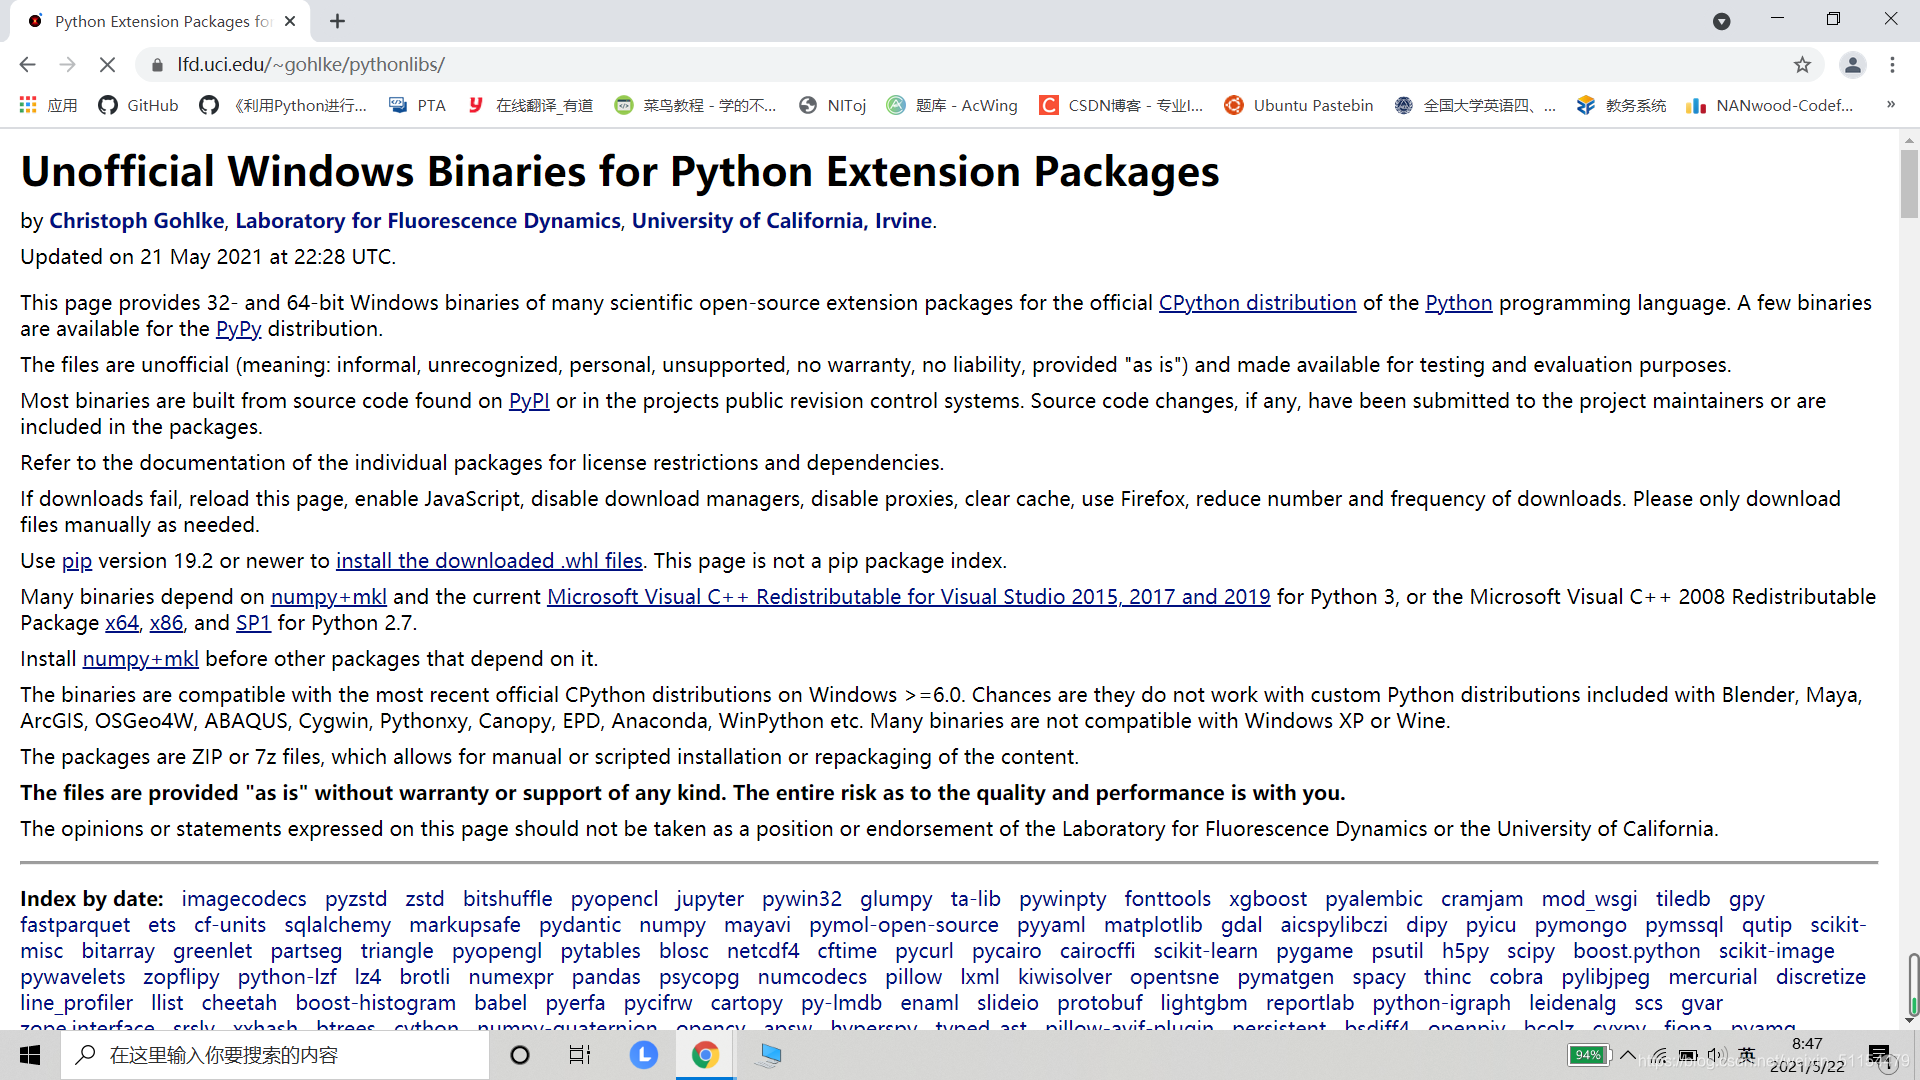This screenshot has height=1080, width=1920.
Task: Open the CPython distribution link
Action: pyautogui.click(x=1257, y=303)
